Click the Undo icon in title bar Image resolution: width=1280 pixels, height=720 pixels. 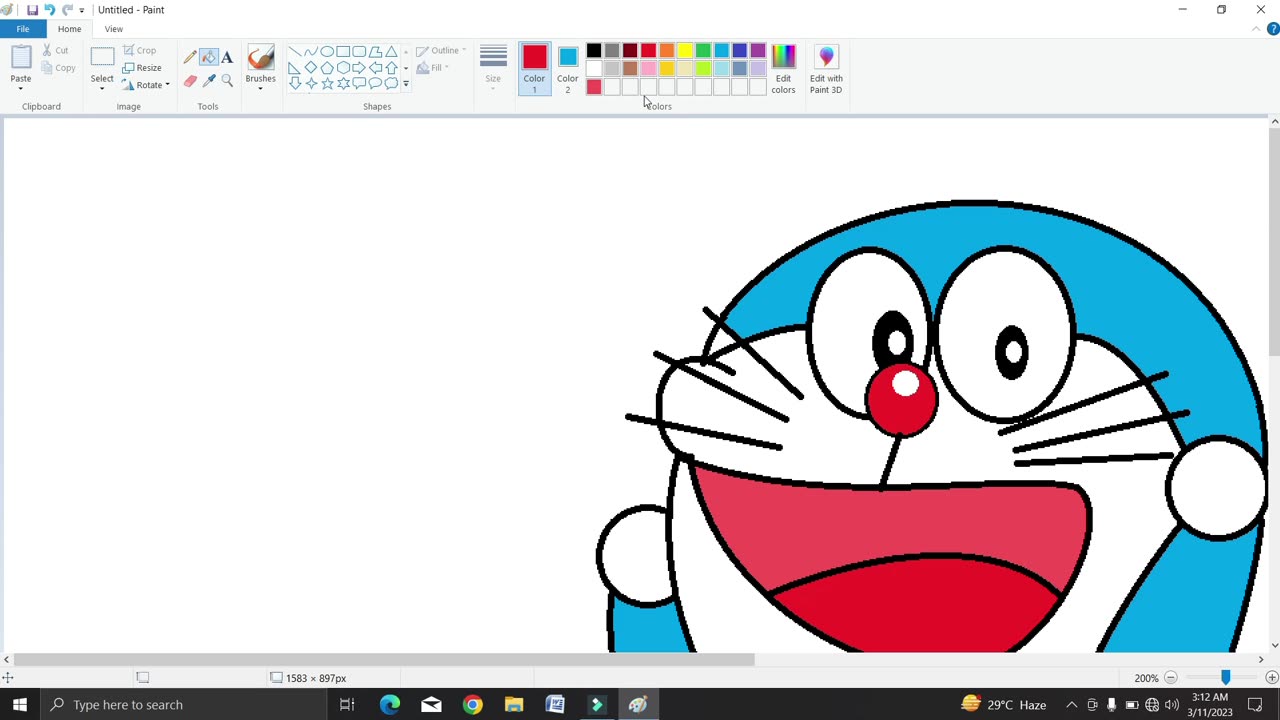[49, 9]
